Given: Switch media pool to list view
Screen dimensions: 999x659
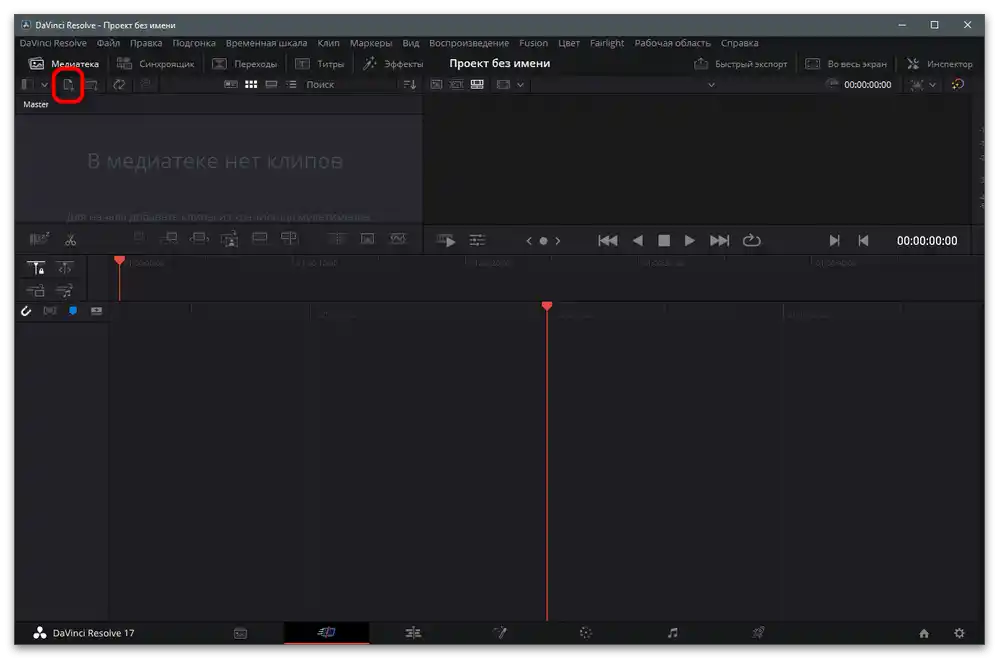Looking at the screenshot, I should point(291,85).
